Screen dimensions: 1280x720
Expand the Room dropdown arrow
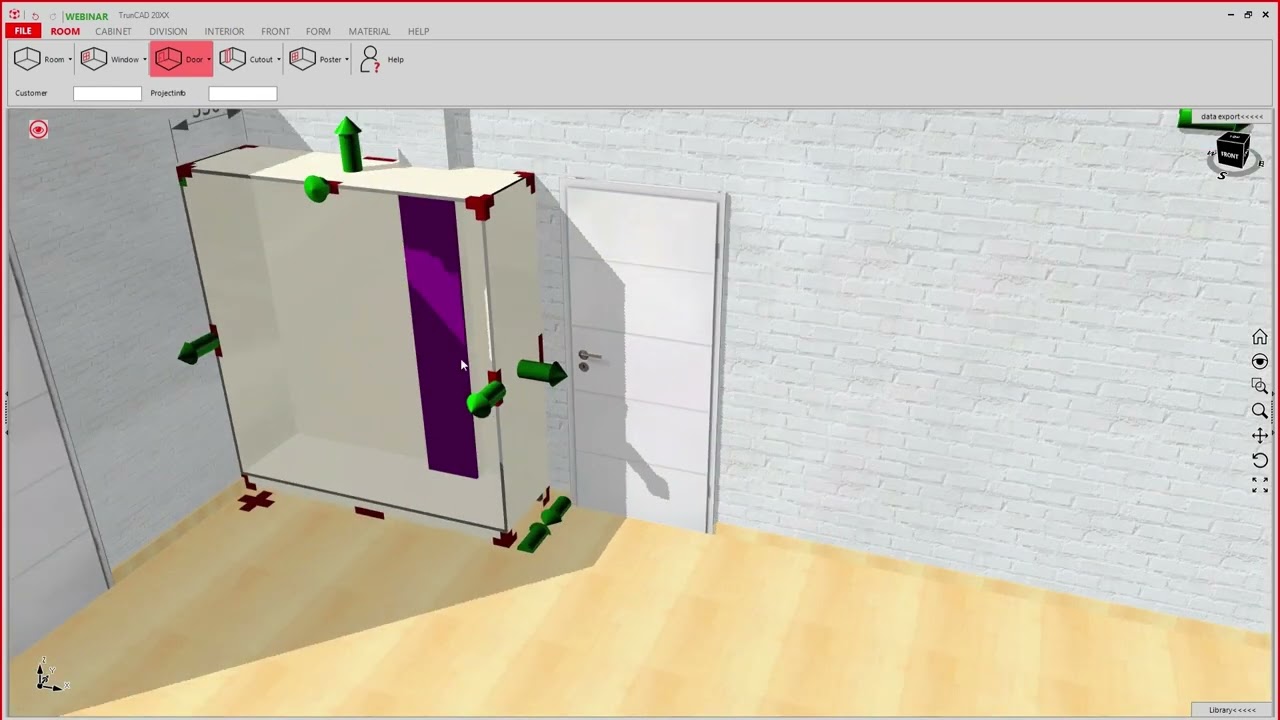point(70,60)
